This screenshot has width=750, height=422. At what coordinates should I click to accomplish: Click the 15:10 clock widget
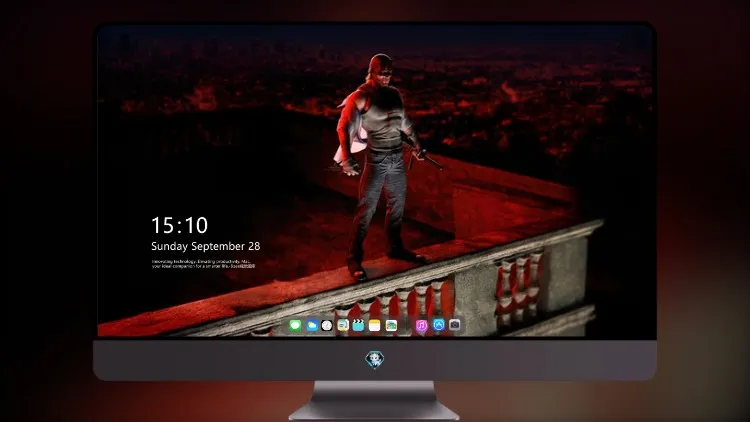pos(179,225)
